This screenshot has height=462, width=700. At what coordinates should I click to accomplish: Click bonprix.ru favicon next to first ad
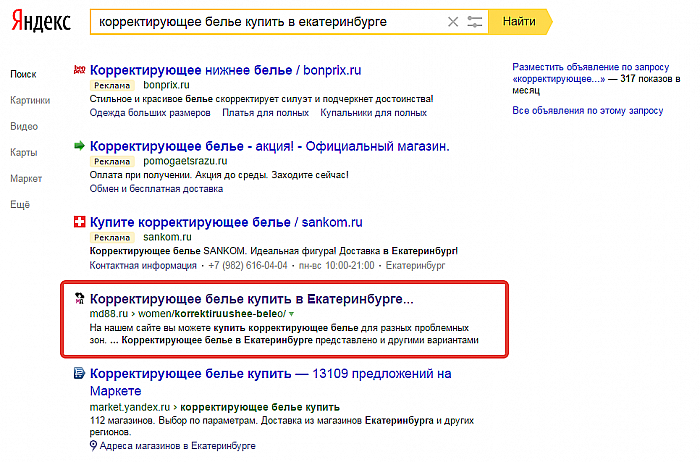[x=79, y=70]
